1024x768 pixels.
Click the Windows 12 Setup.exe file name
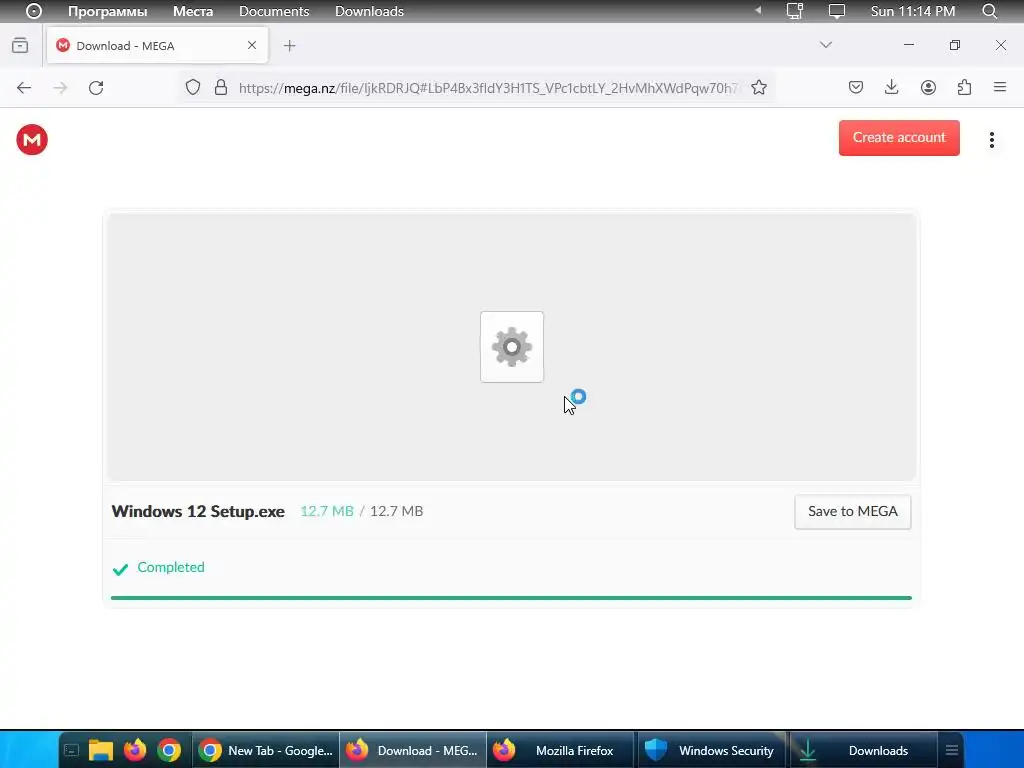[198, 511]
